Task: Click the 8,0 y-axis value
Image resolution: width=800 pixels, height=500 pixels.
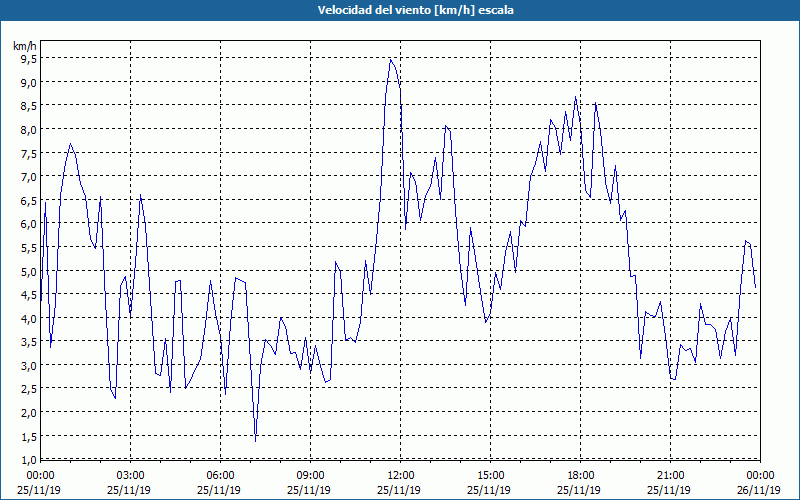Action: click(29, 130)
